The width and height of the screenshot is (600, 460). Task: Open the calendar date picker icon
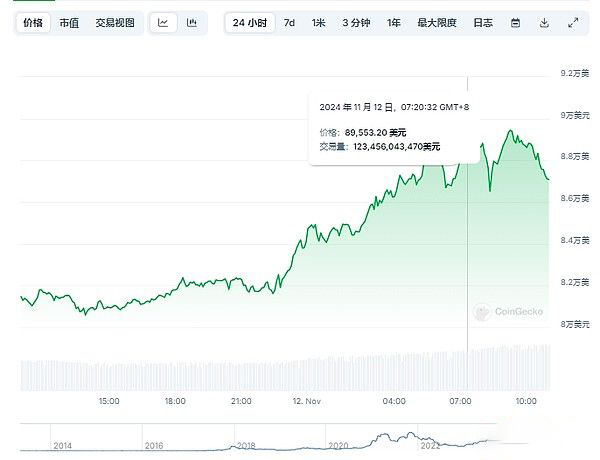click(x=515, y=23)
